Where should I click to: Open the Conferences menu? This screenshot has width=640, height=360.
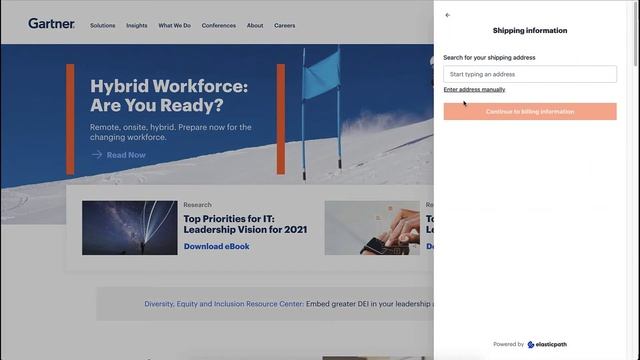pyautogui.click(x=219, y=25)
